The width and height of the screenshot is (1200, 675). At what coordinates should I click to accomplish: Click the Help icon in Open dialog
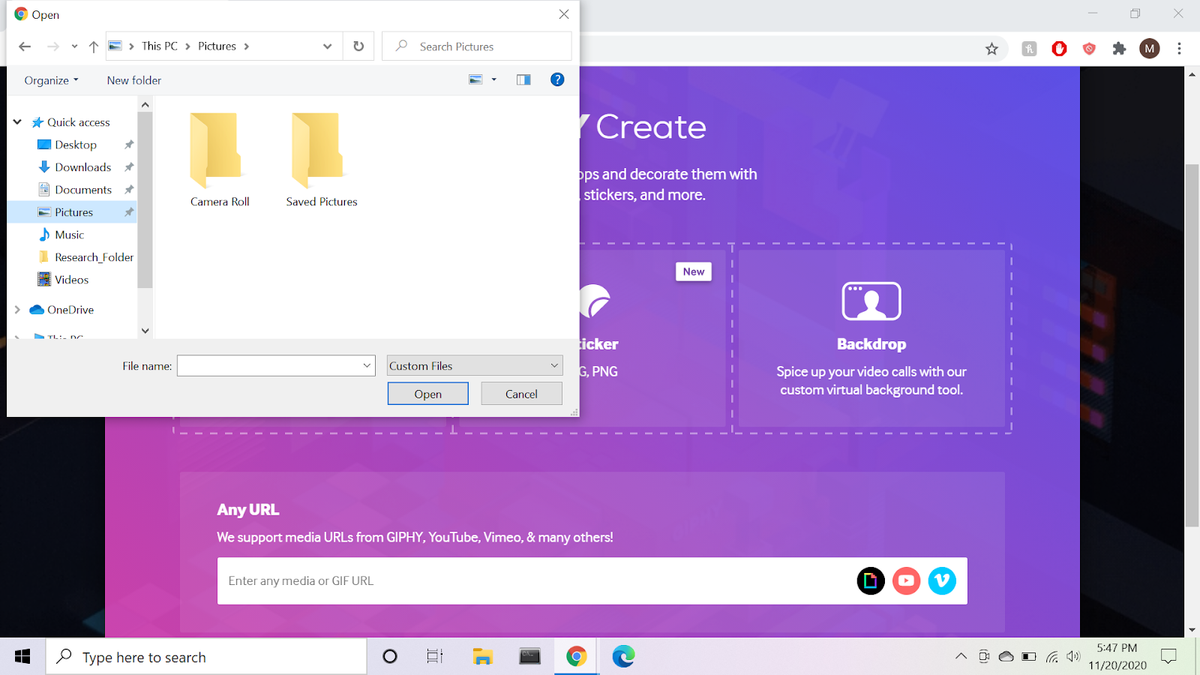click(x=557, y=79)
